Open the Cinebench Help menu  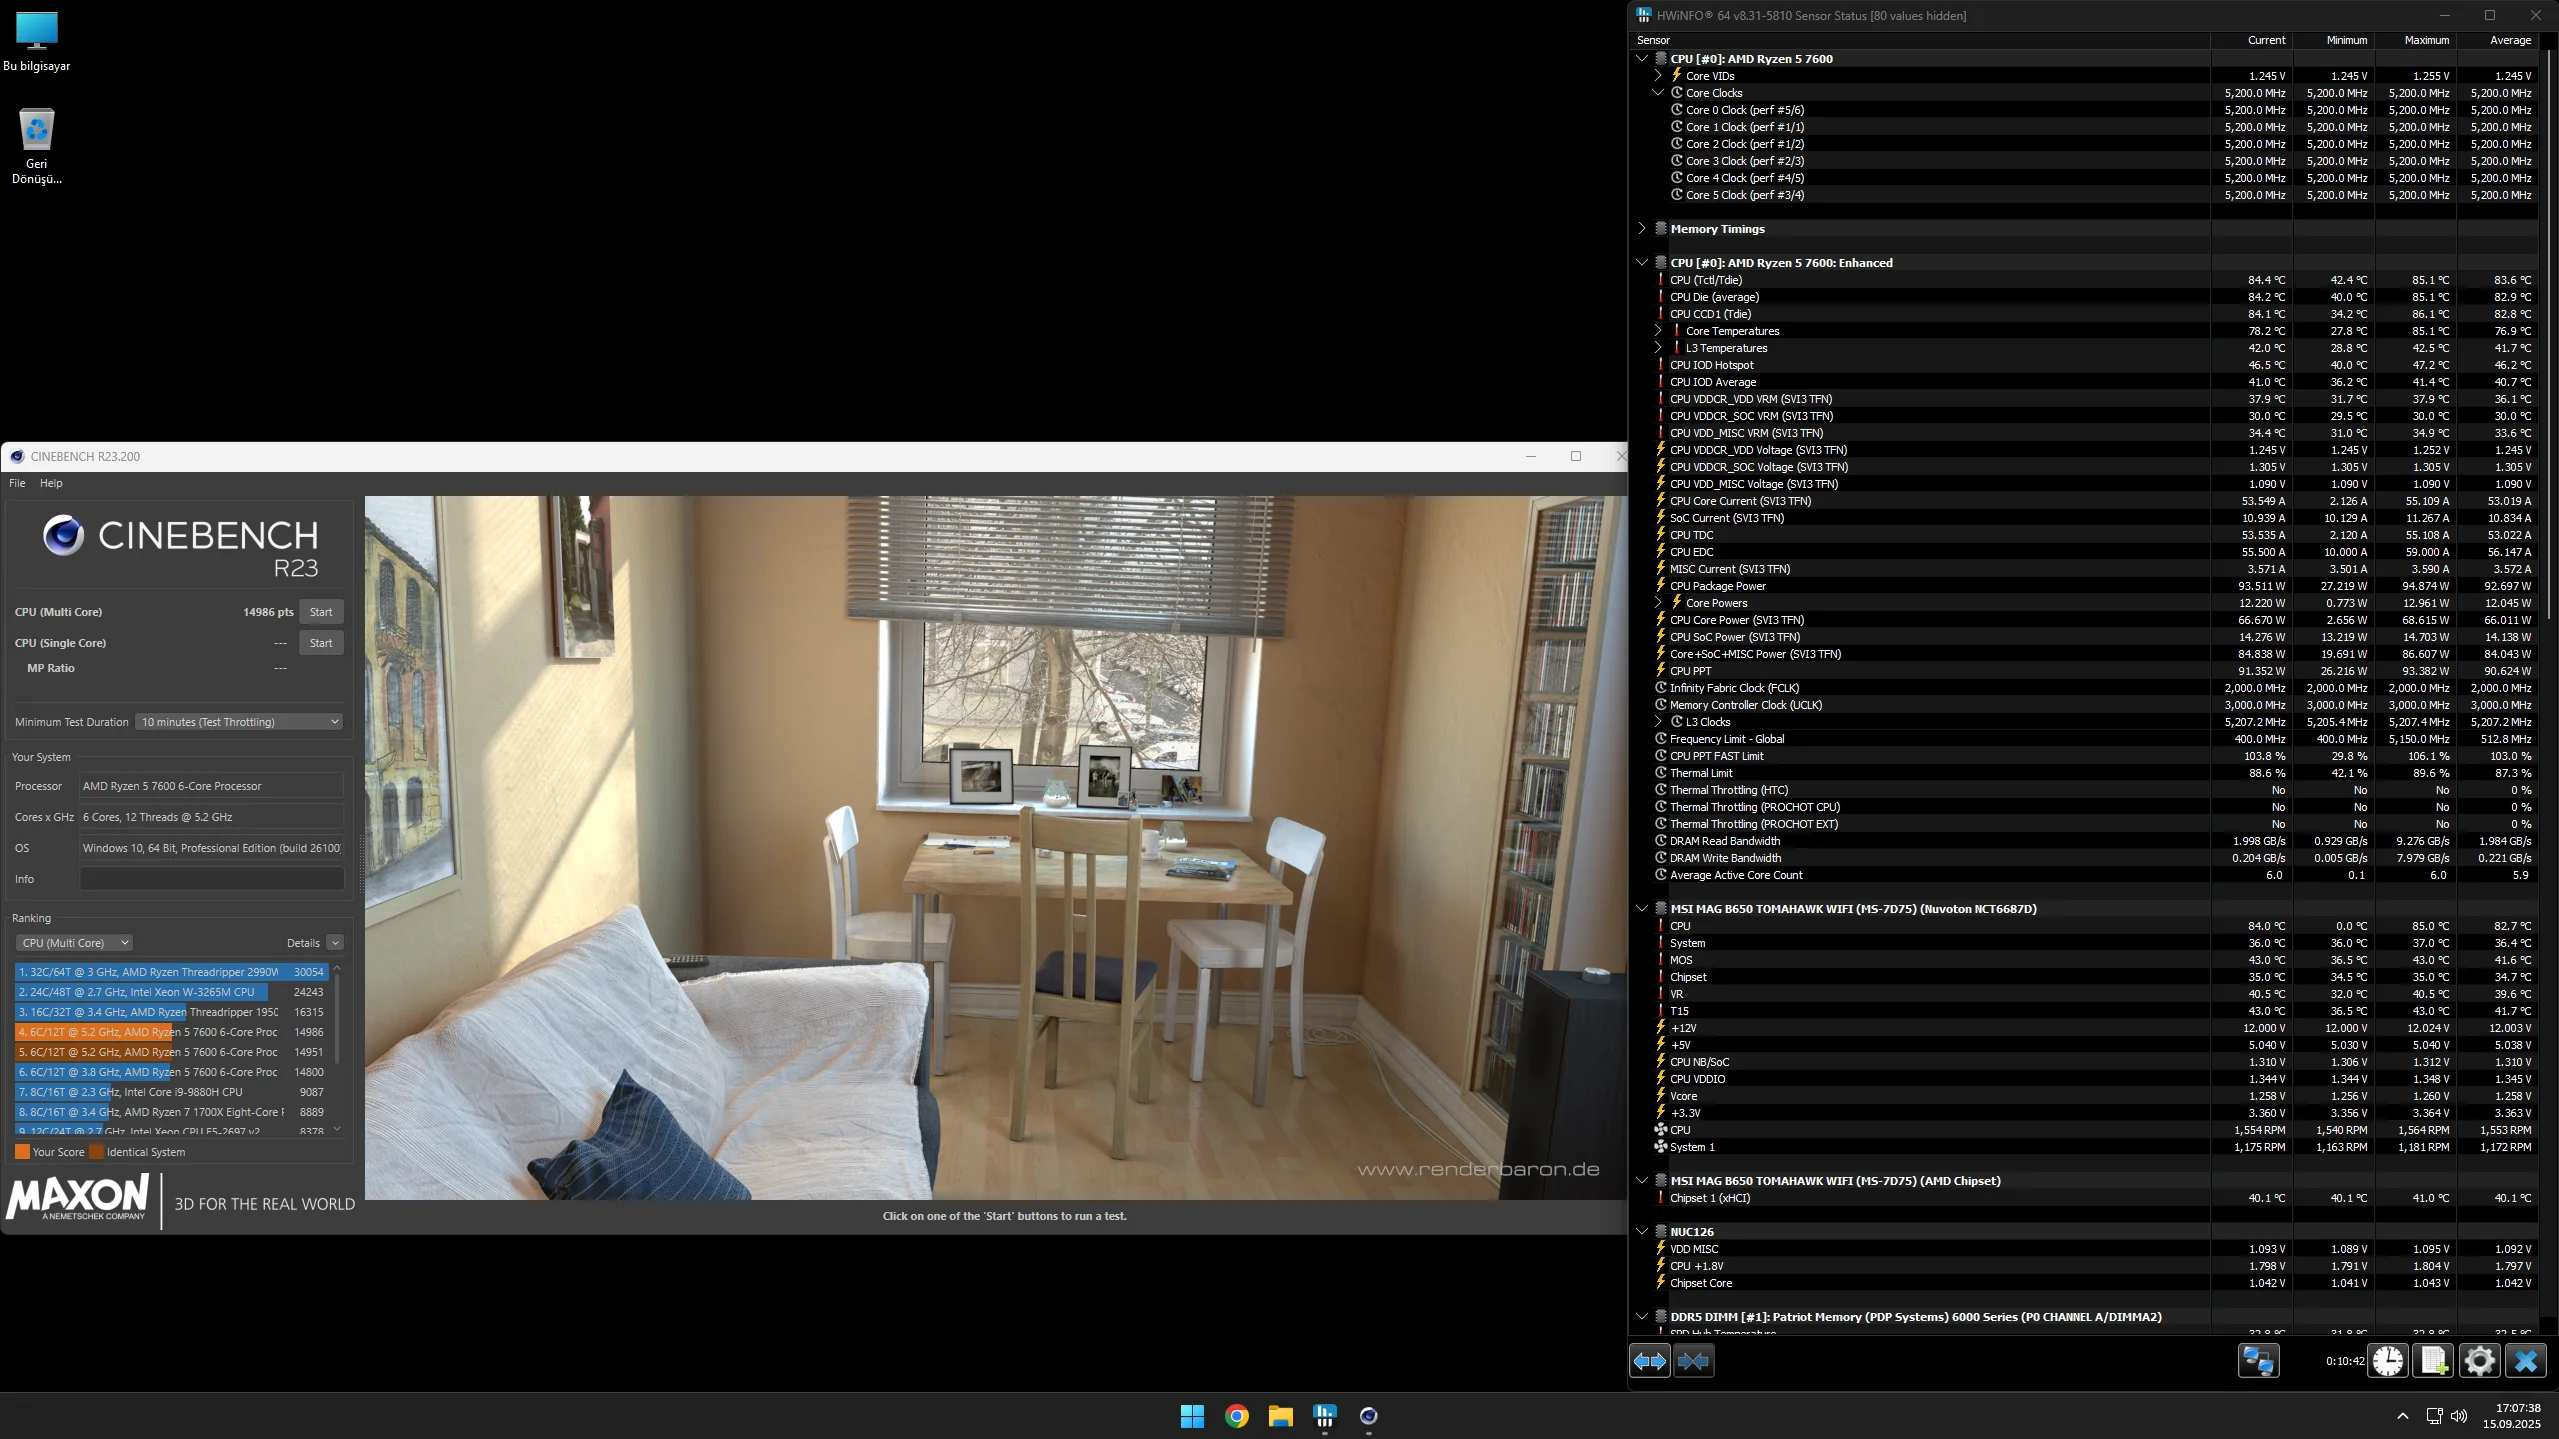point(51,483)
